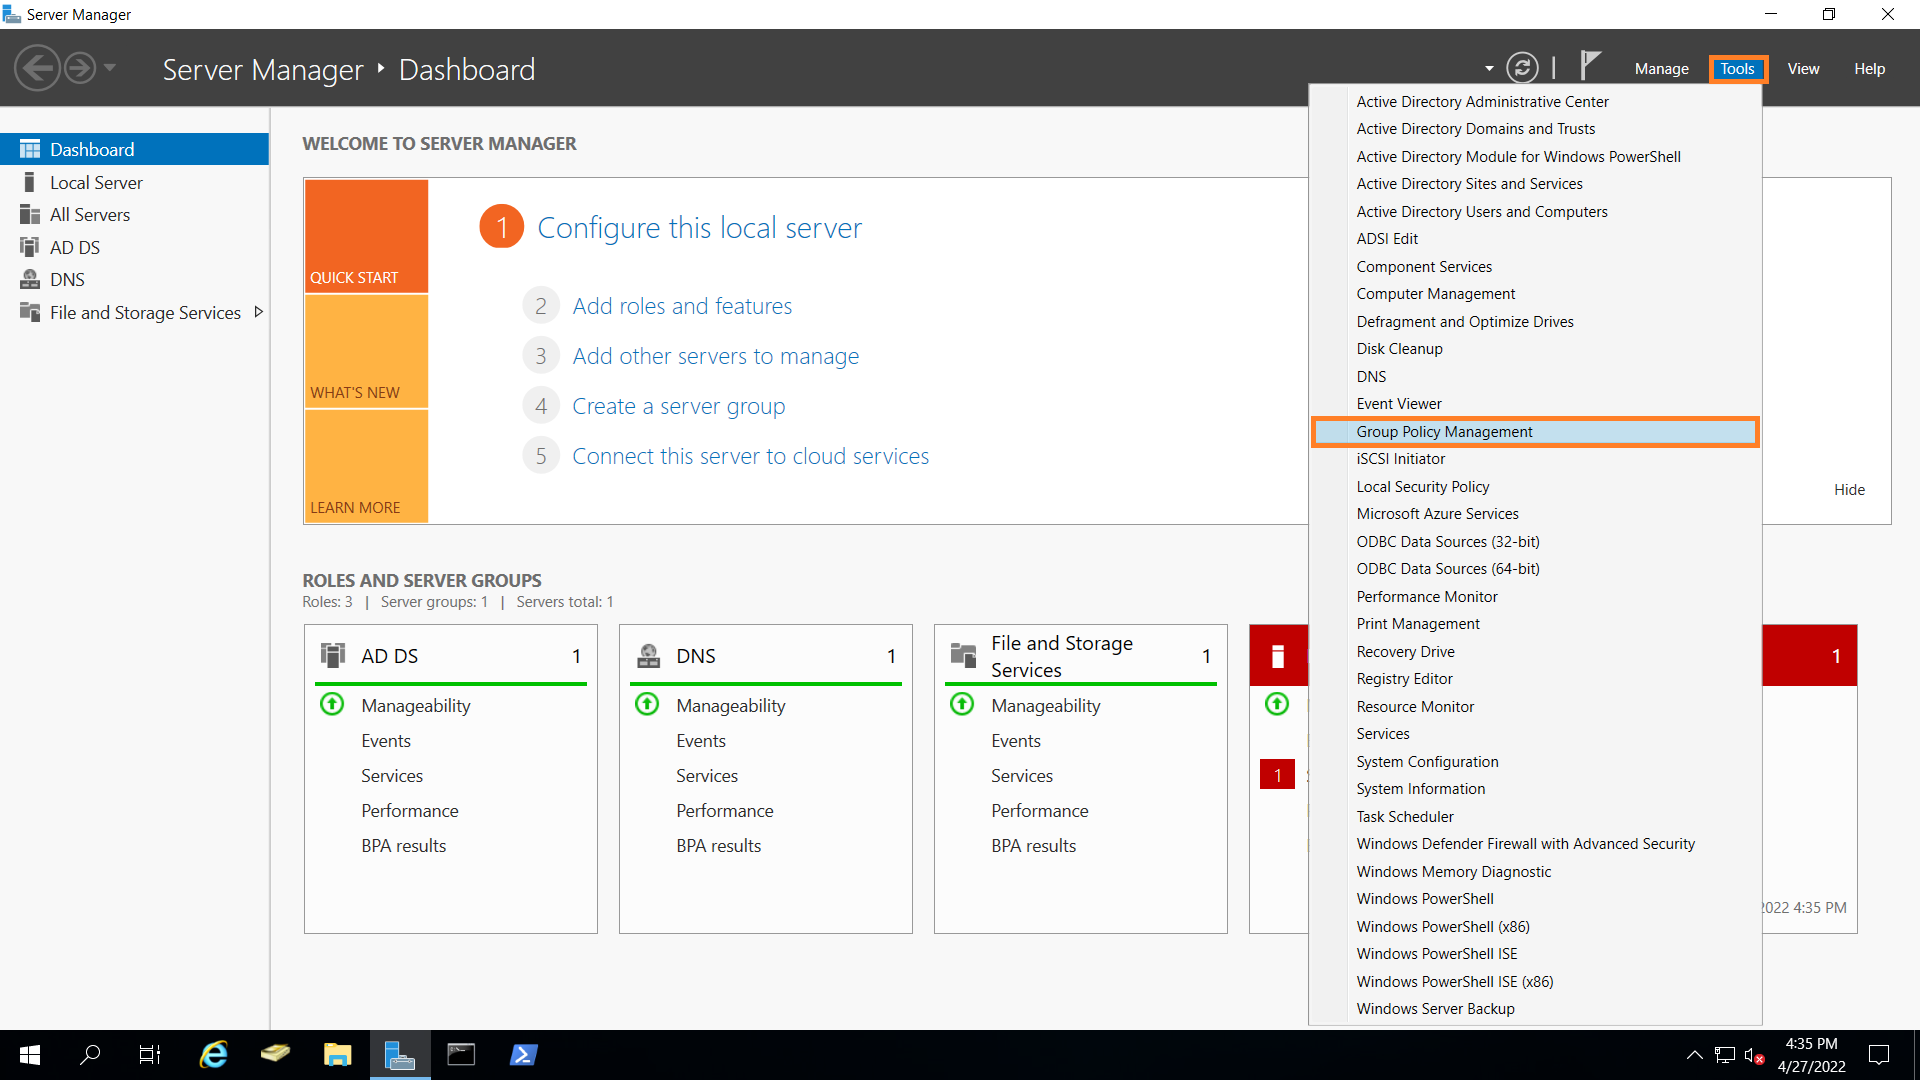Open taskbar search magnifier
Image resolution: width=1920 pixels, height=1080 pixels.
pos(90,1054)
